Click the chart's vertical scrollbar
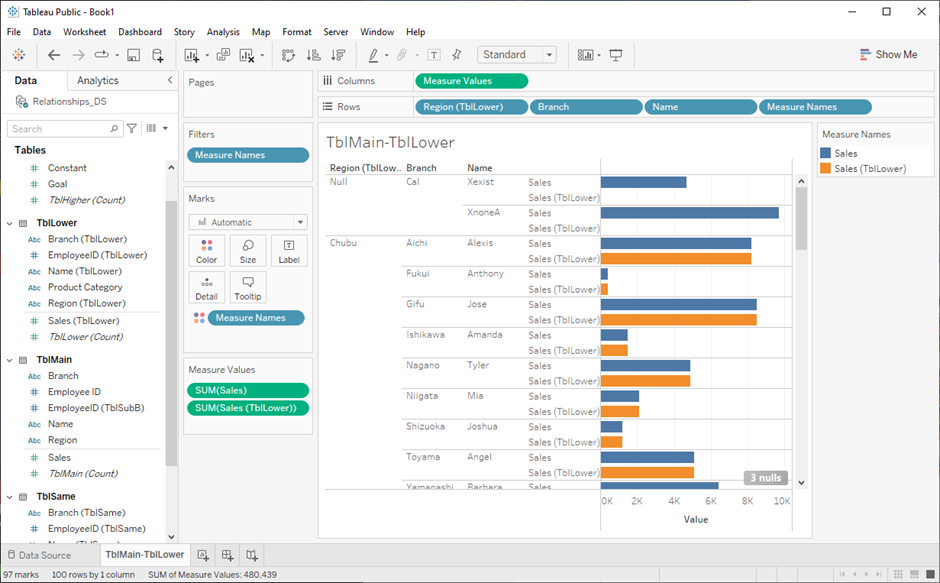This screenshot has width=940, height=583. click(801, 218)
